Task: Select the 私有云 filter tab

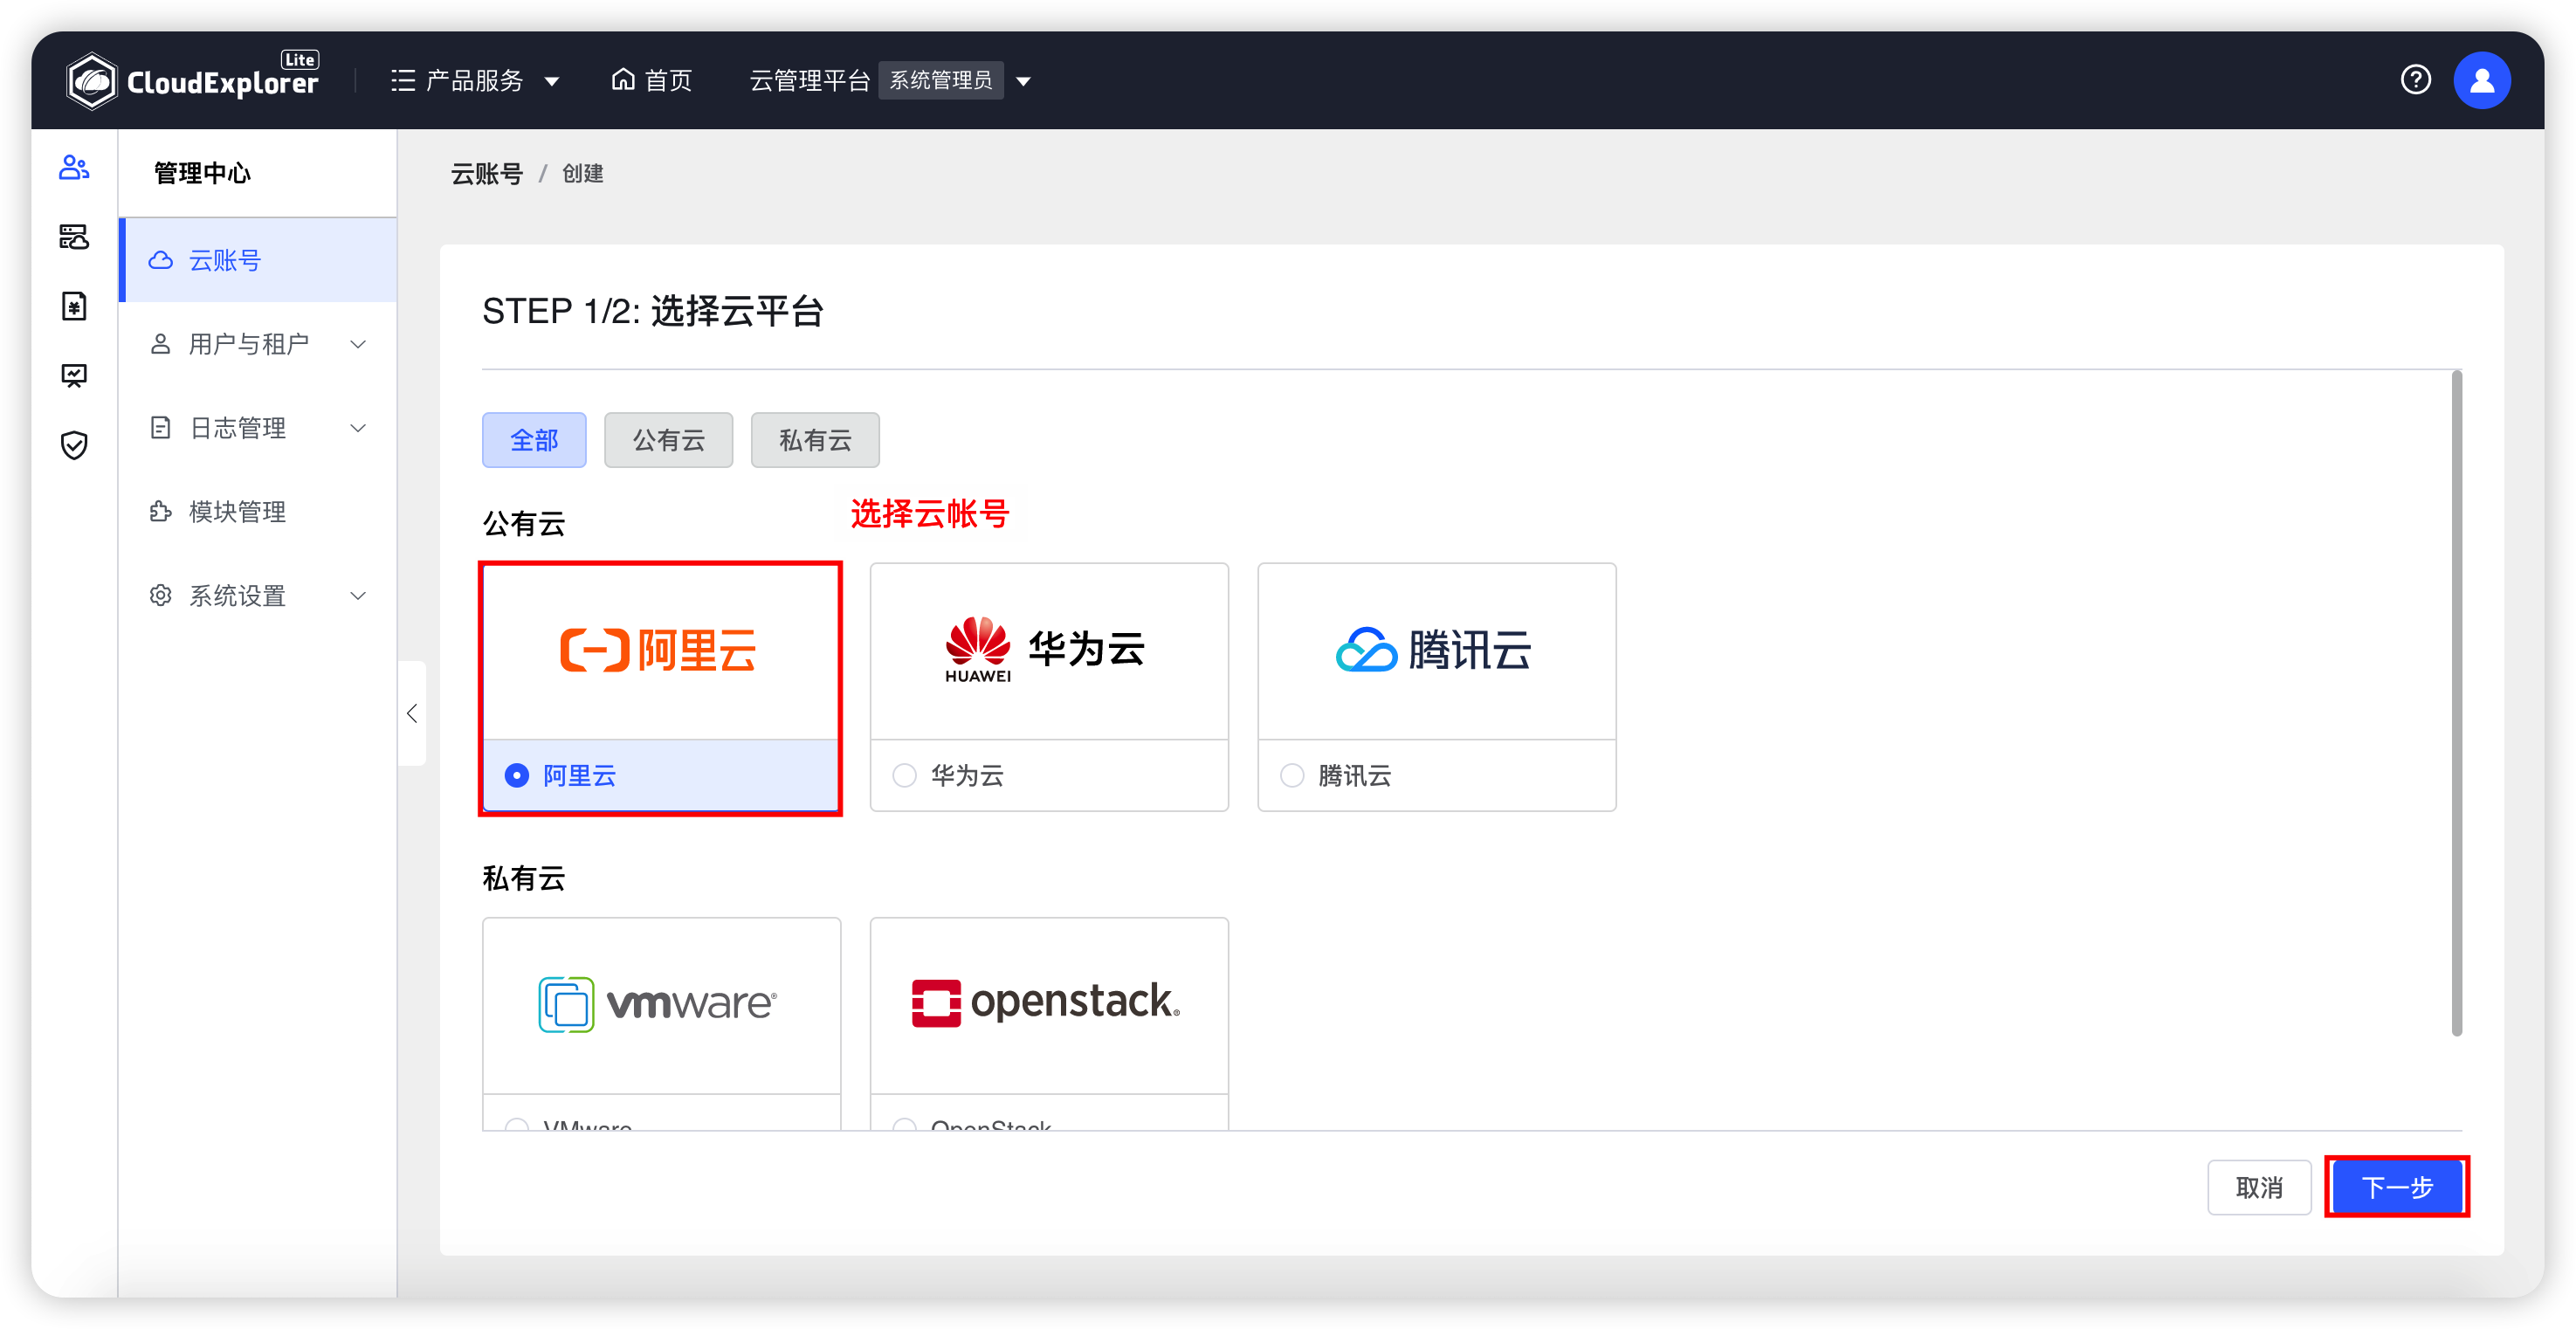Action: (815, 440)
